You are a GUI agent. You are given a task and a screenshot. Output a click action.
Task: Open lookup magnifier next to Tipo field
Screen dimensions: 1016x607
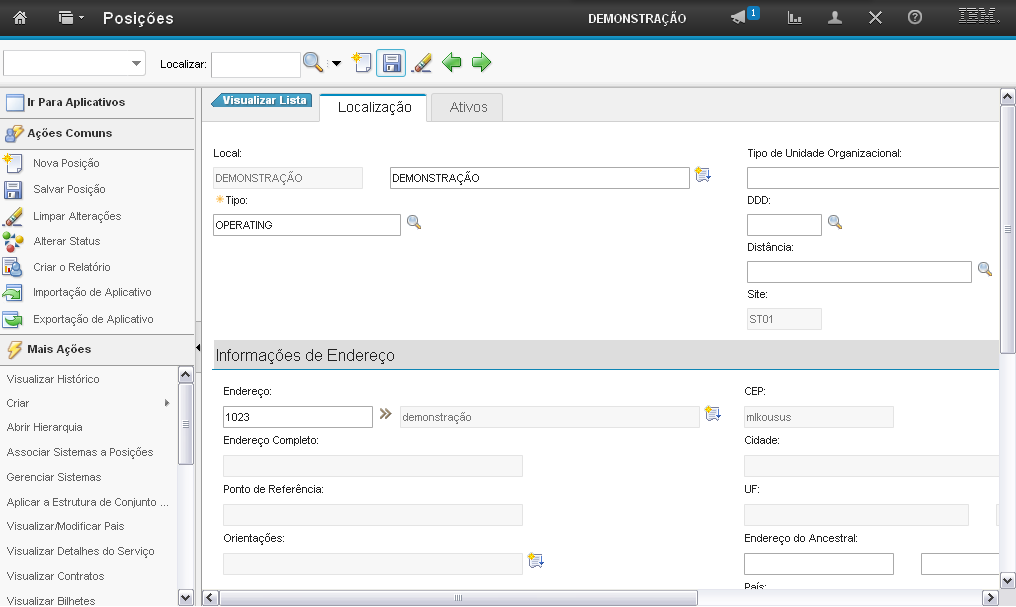click(x=414, y=222)
